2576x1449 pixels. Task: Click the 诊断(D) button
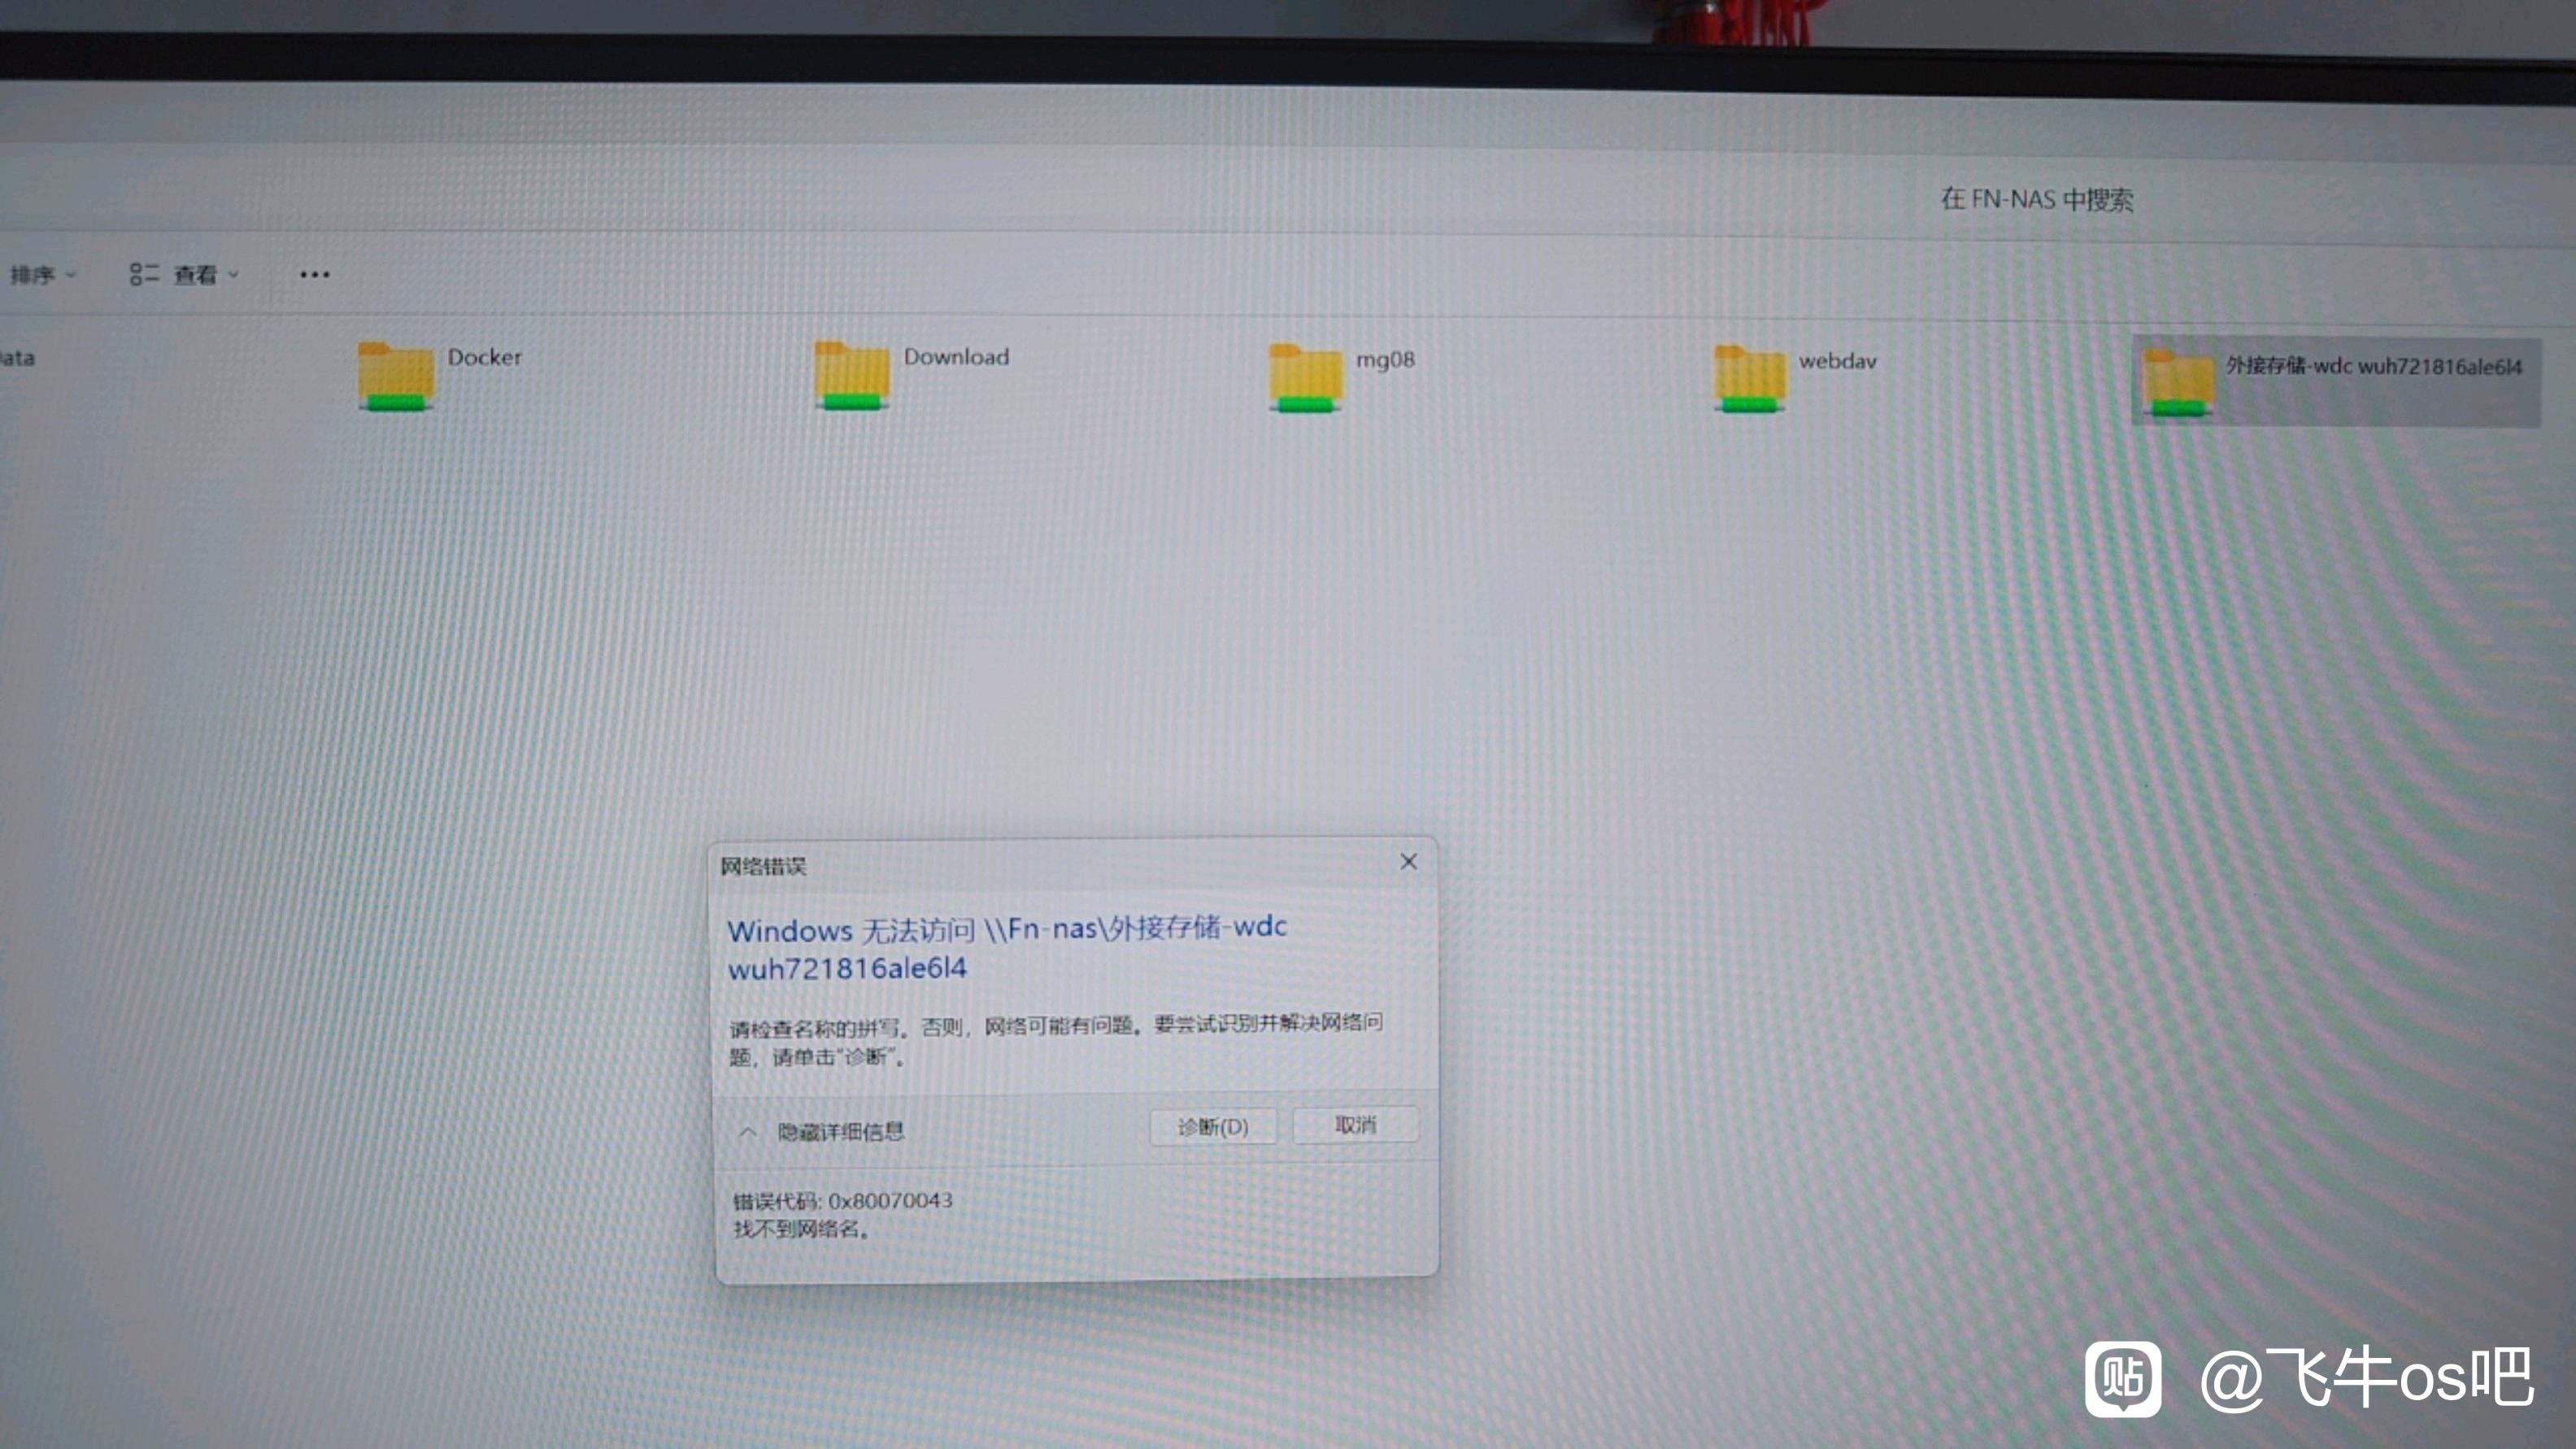tap(1212, 1127)
